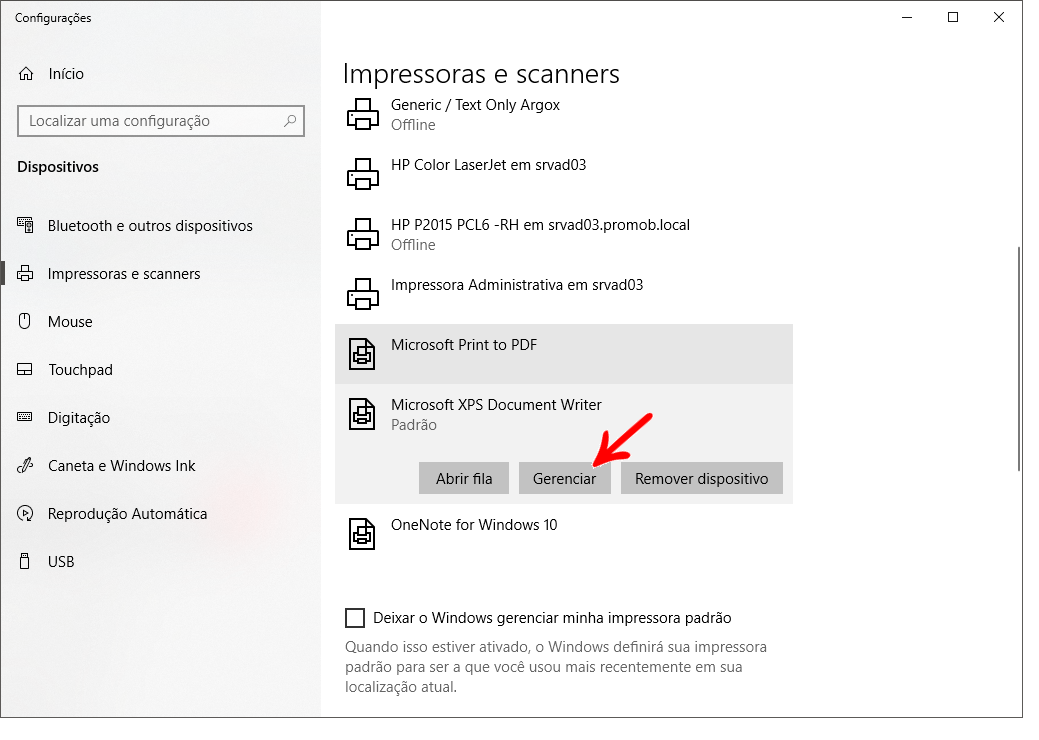The image size is (1039, 740).
Task: Click the printers list vertical scrollbar
Action: tap(1019, 358)
